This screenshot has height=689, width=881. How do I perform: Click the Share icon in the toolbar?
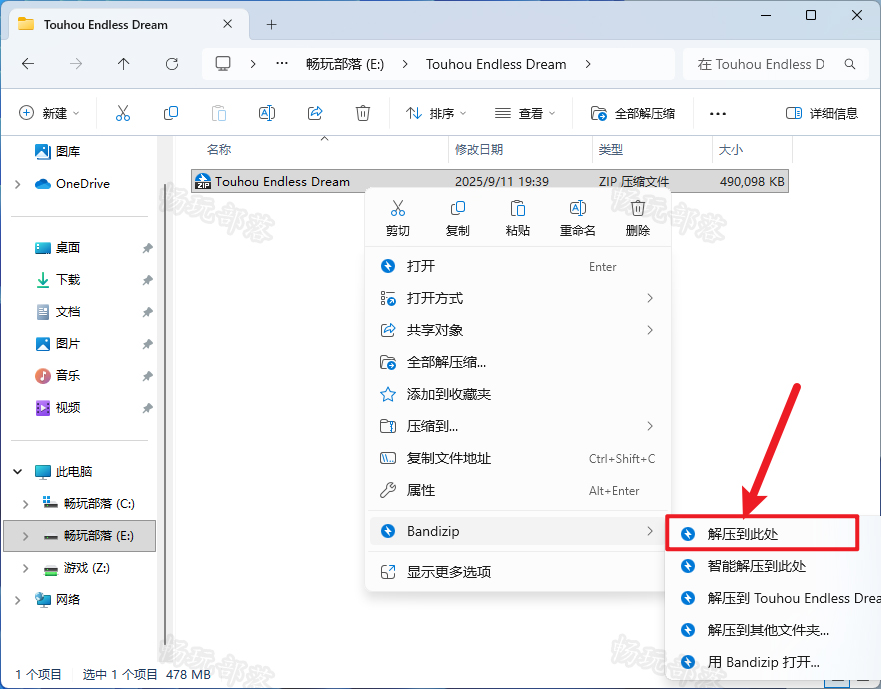[315, 113]
